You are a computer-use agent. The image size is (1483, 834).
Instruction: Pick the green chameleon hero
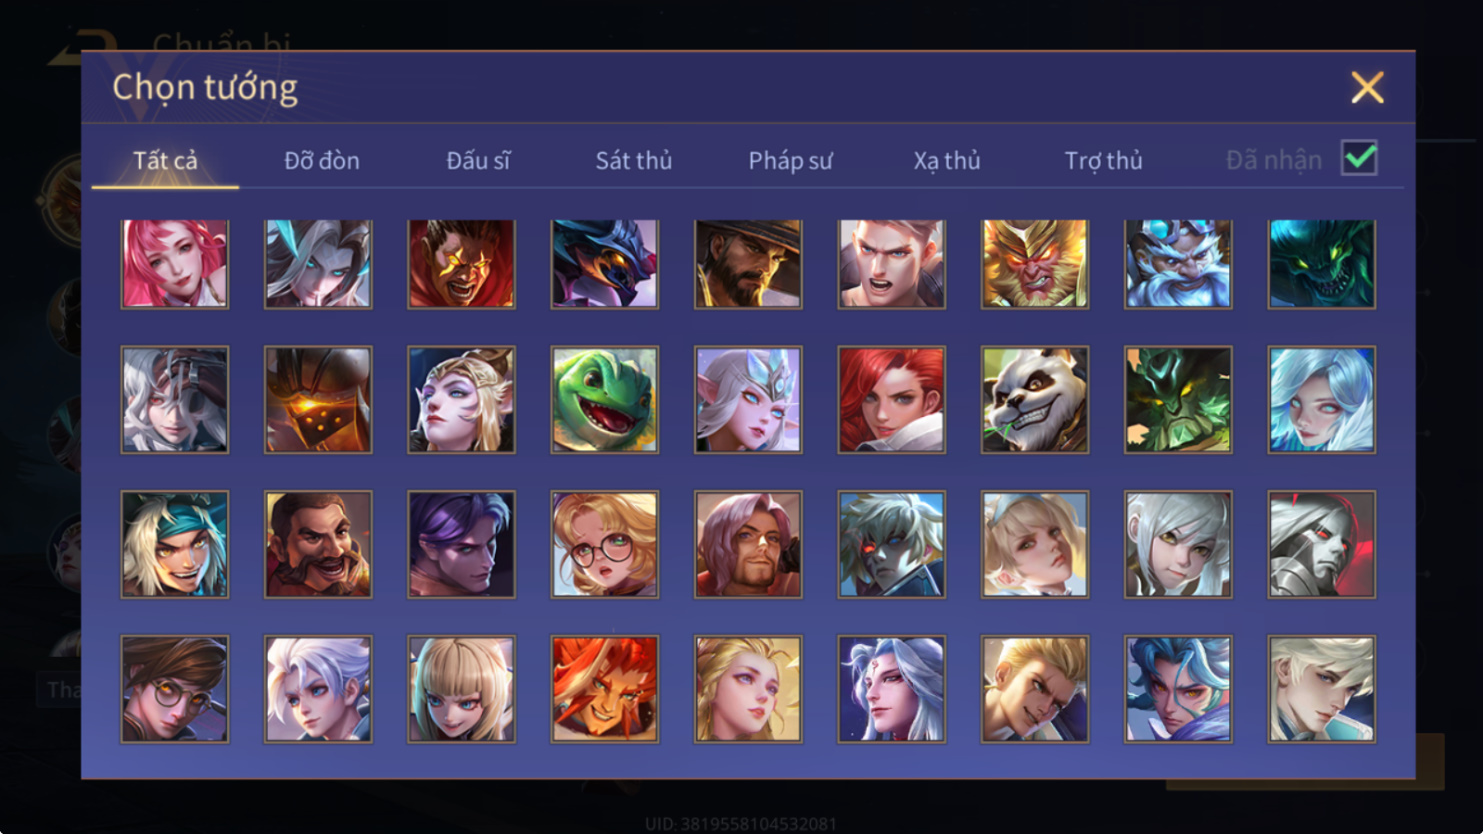[x=605, y=400]
